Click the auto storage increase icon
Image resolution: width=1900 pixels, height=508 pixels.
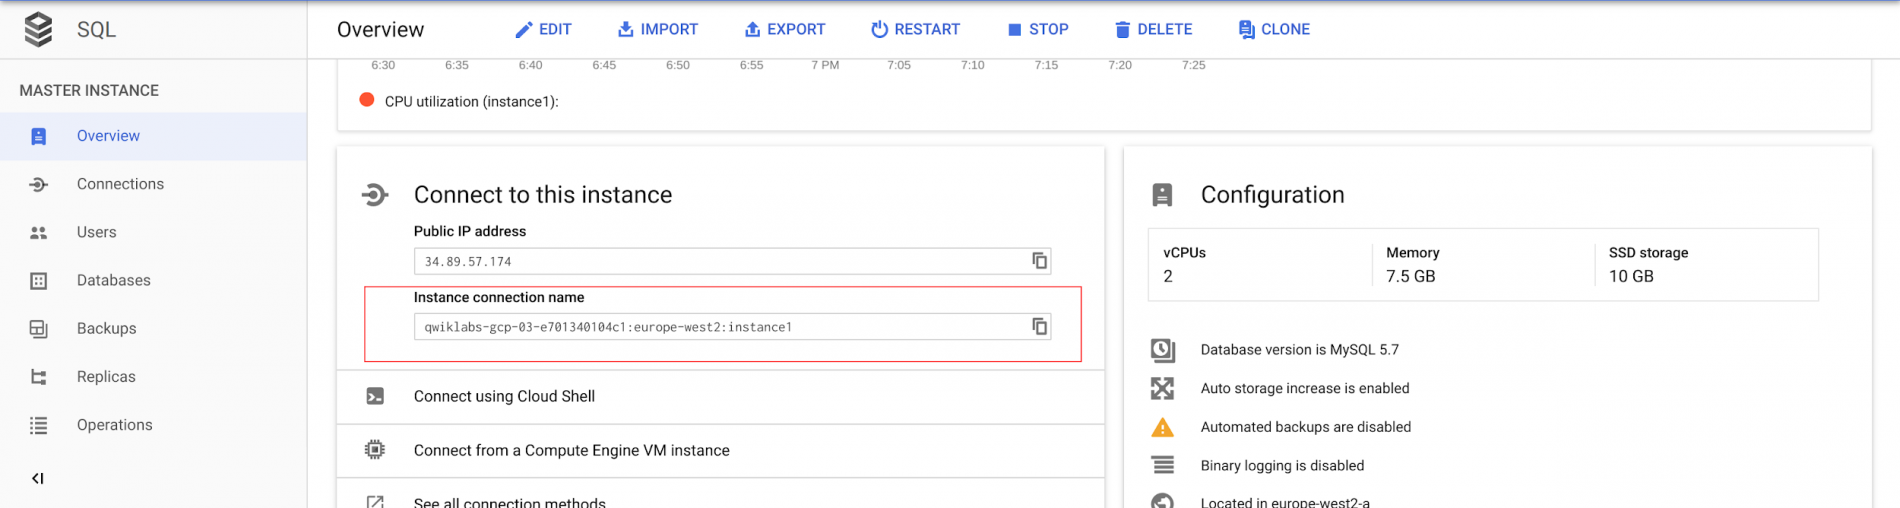pos(1162,388)
